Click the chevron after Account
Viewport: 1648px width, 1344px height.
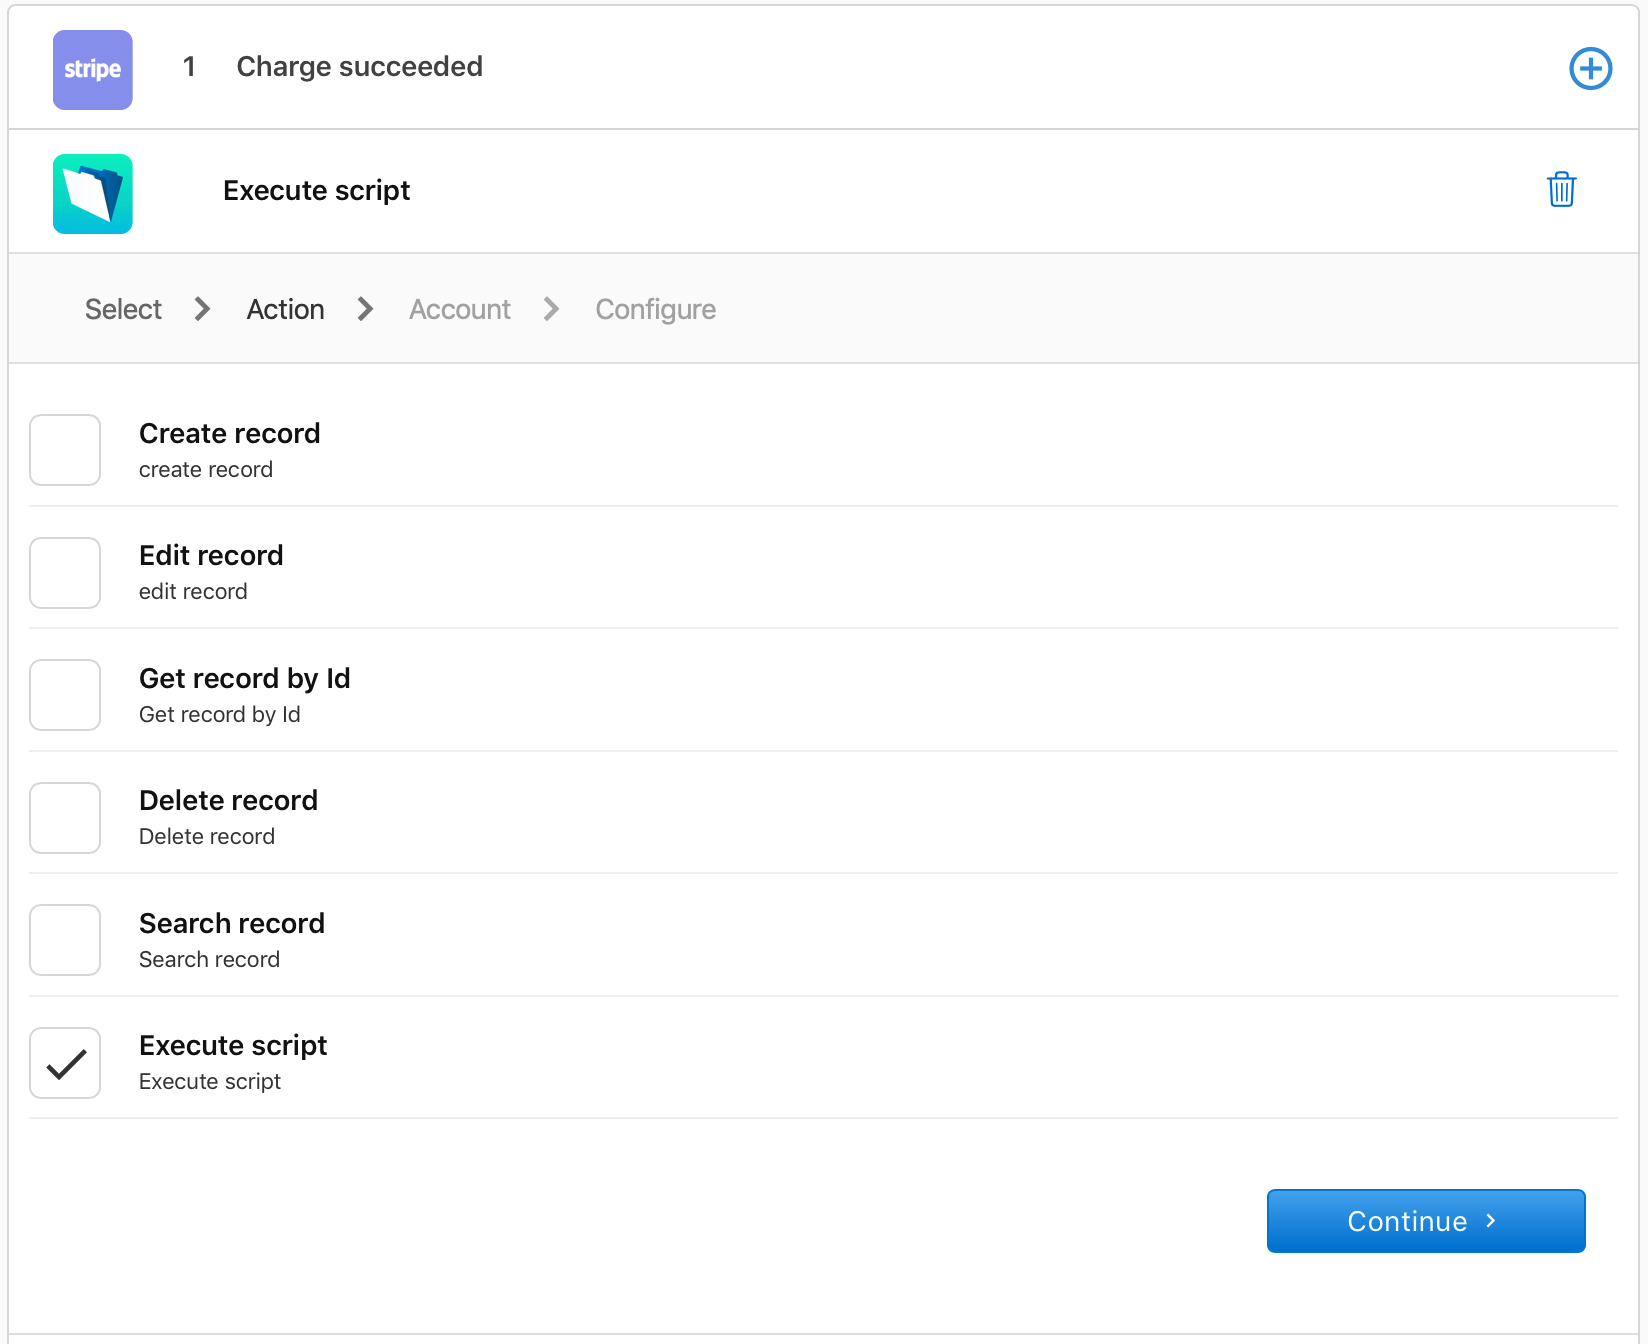click(552, 309)
